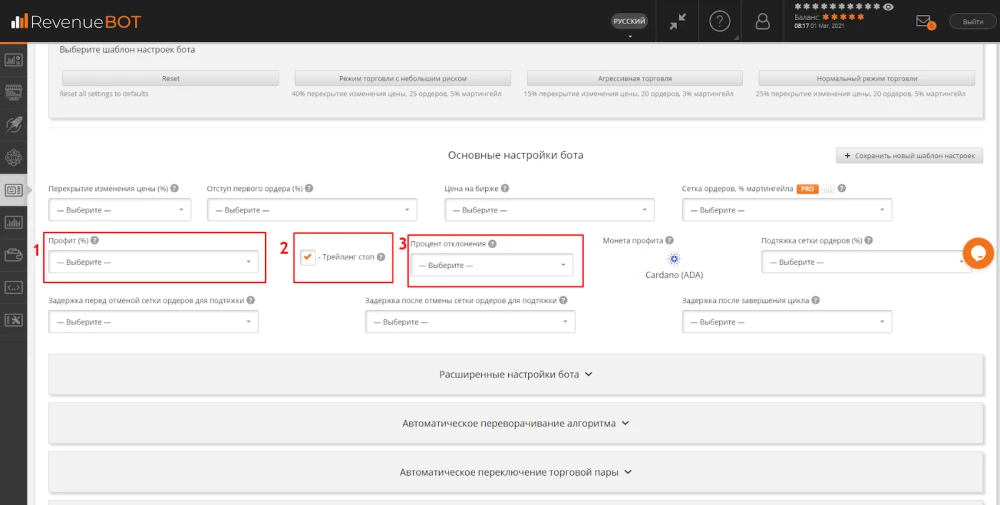1000x505 pixels.
Task: Open the Перекрытие изменения цены dropdown
Action: click(120, 210)
